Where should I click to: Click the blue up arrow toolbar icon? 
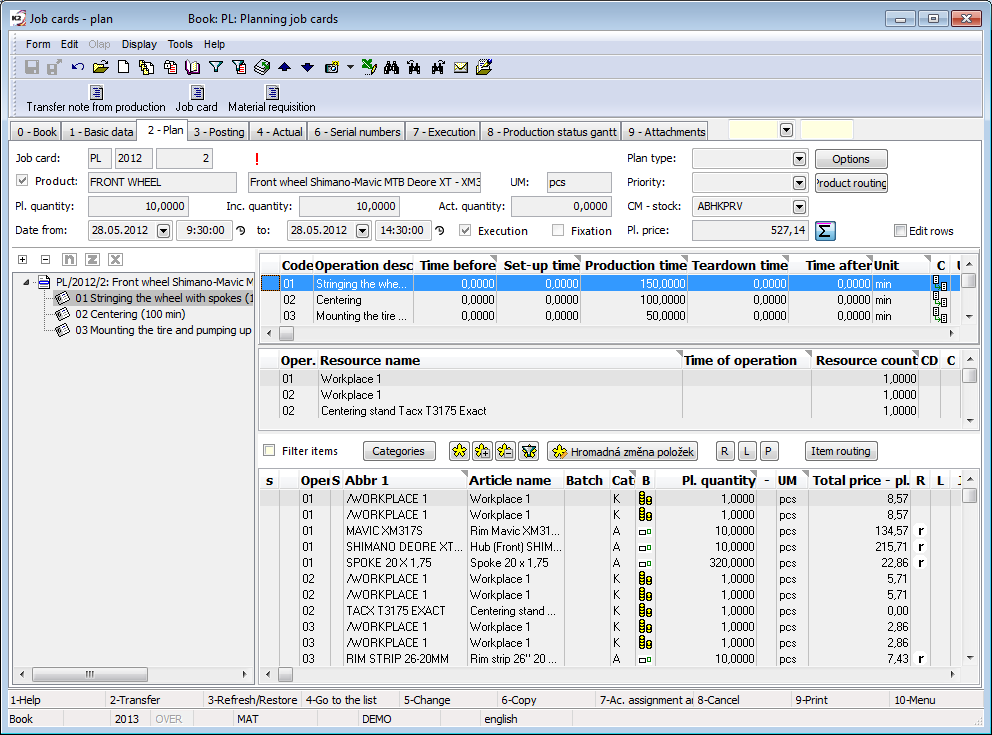coord(285,68)
